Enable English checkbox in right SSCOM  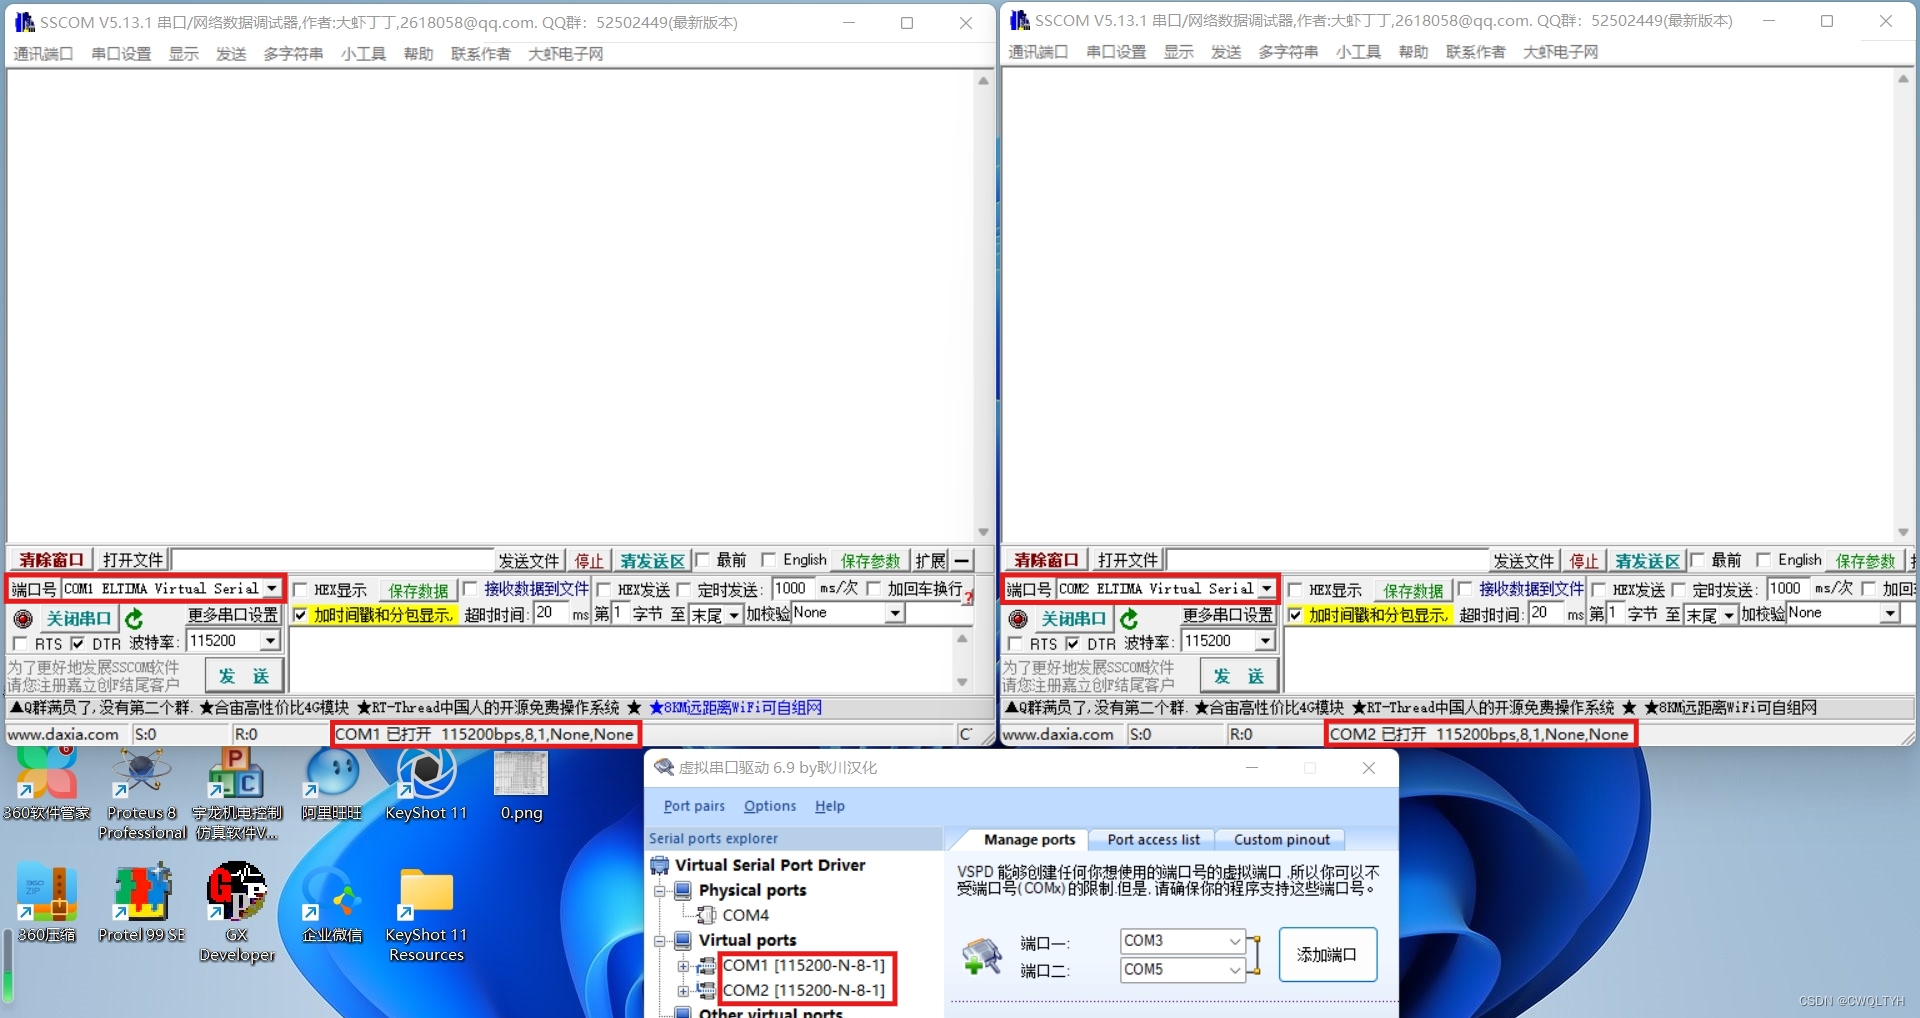point(1763,560)
